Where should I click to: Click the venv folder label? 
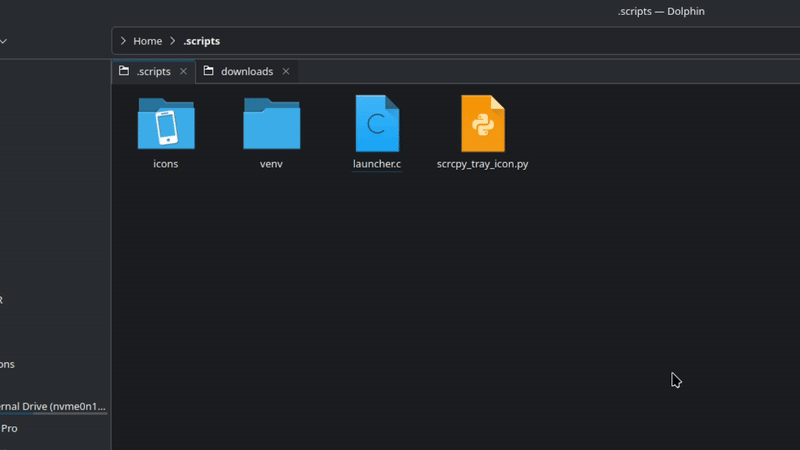click(x=271, y=164)
